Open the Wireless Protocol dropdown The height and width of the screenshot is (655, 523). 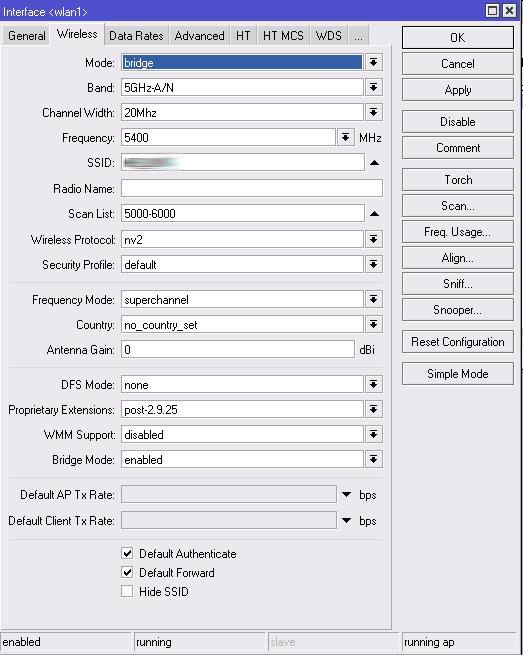click(373, 239)
